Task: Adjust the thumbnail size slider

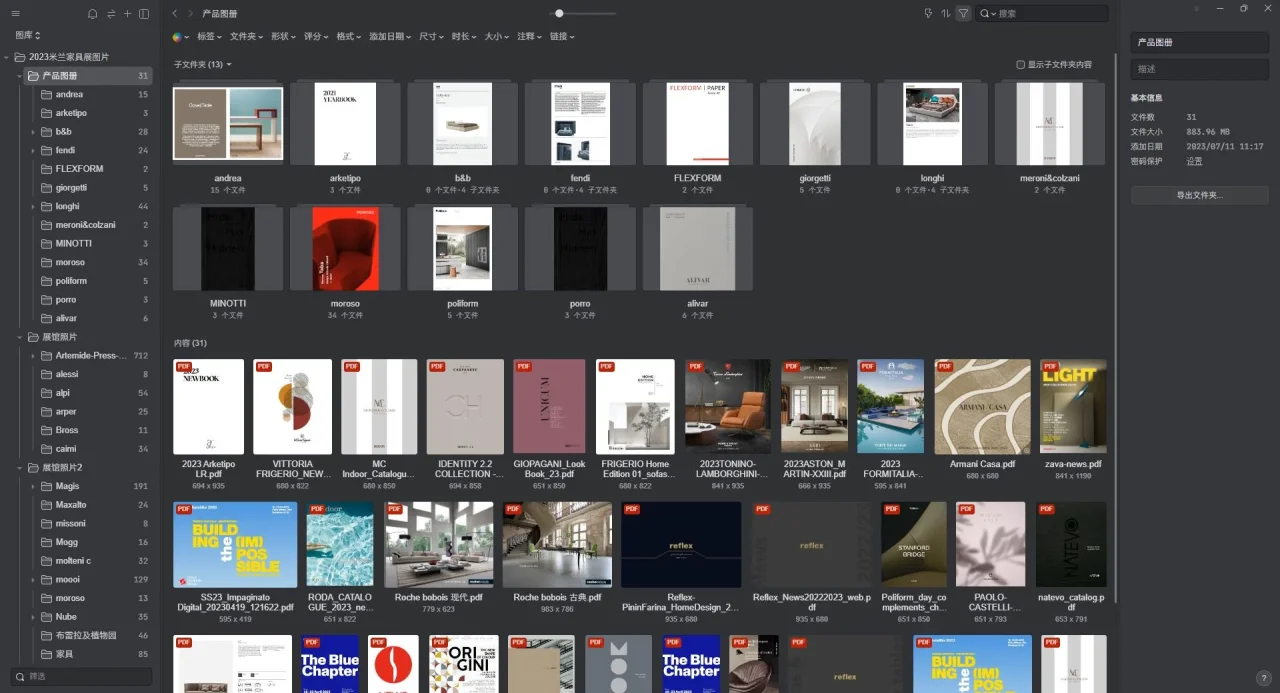Action: 559,14
